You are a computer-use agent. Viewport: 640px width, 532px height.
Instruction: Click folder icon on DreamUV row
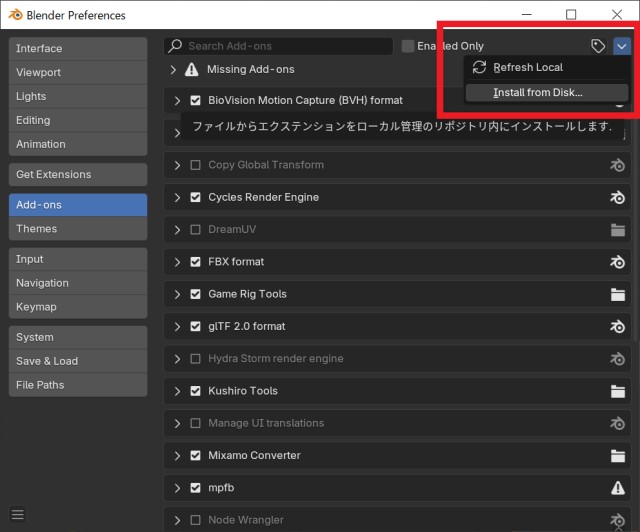[x=618, y=230]
